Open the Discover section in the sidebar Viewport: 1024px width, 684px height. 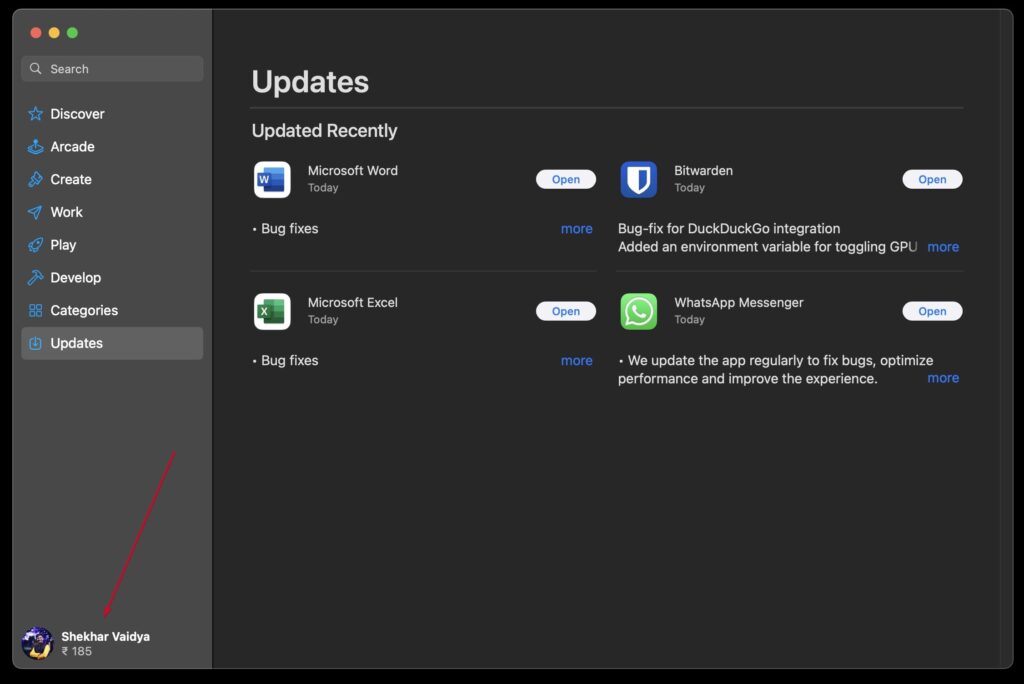coord(76,113)
